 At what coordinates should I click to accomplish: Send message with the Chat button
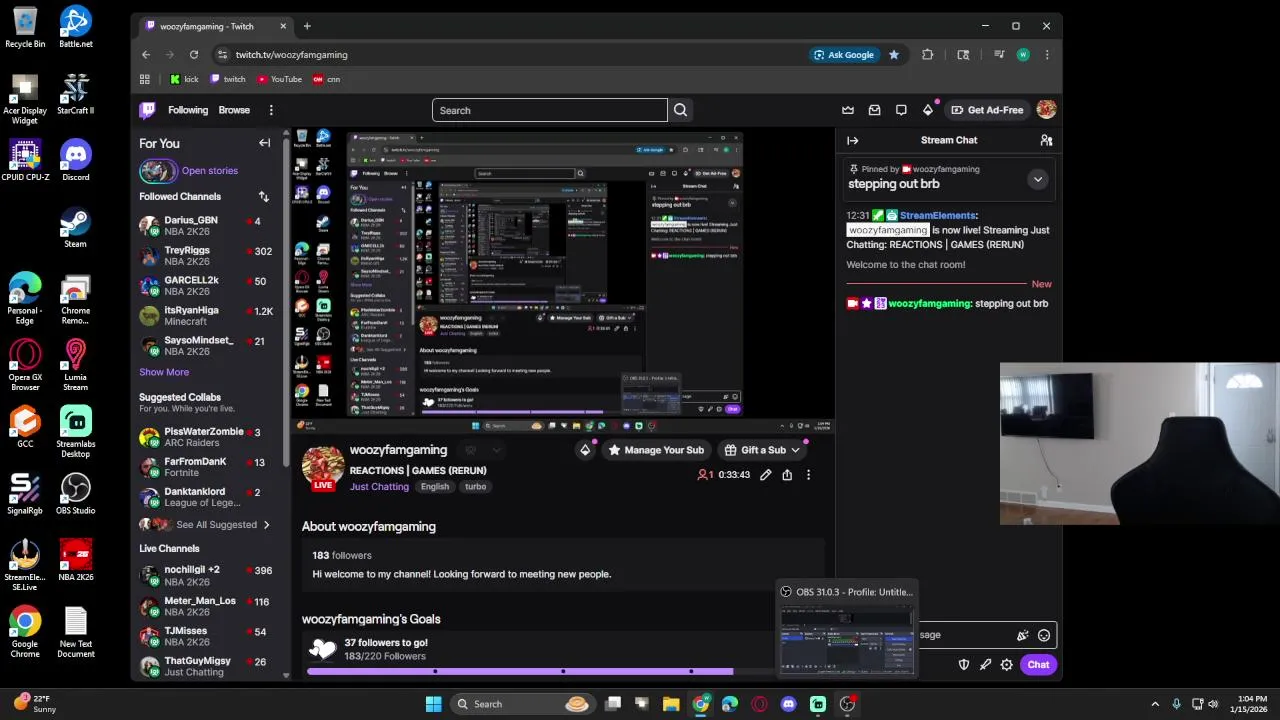[1038, 664]
